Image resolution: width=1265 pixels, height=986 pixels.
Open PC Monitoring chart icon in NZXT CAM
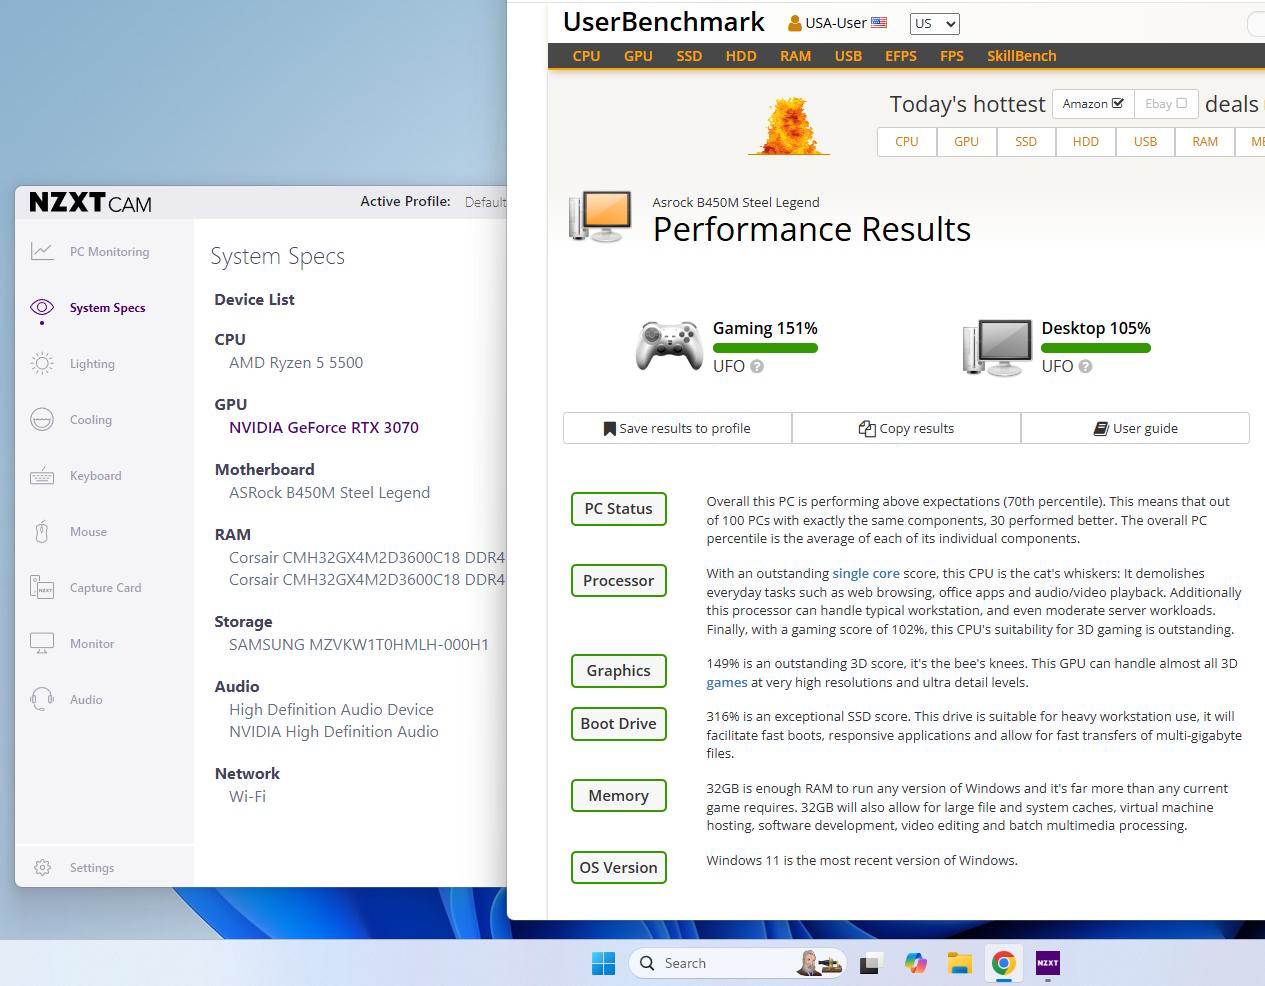tap(42, 252)
